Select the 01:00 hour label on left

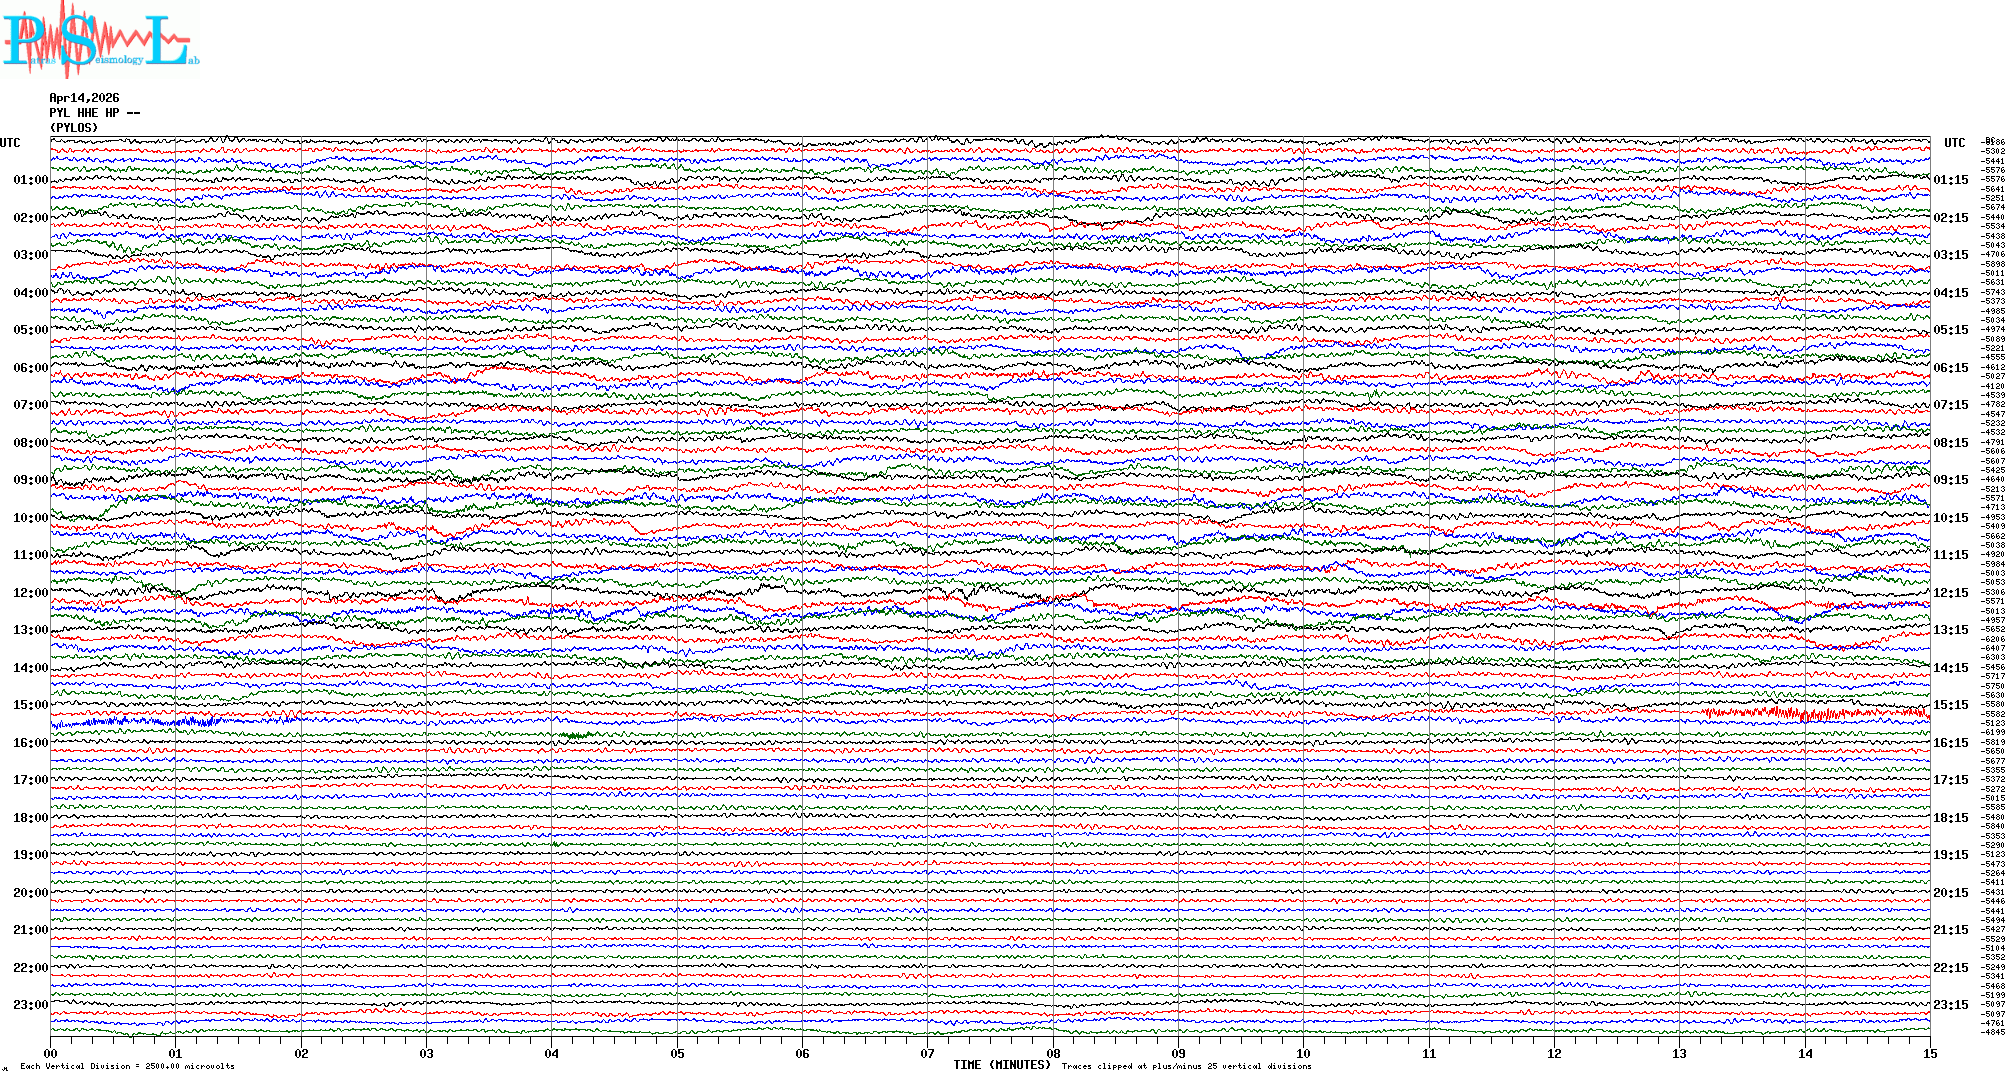click(30, 180)
